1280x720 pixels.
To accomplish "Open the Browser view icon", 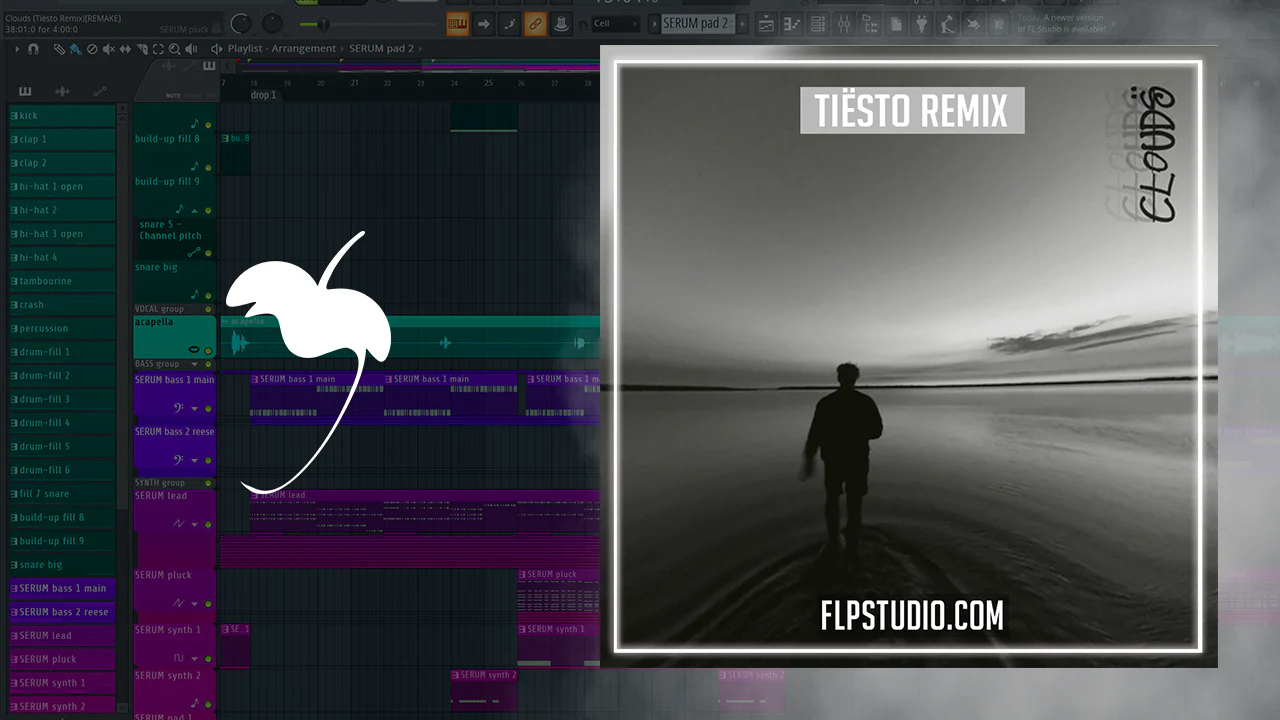I will coord(871,23).
